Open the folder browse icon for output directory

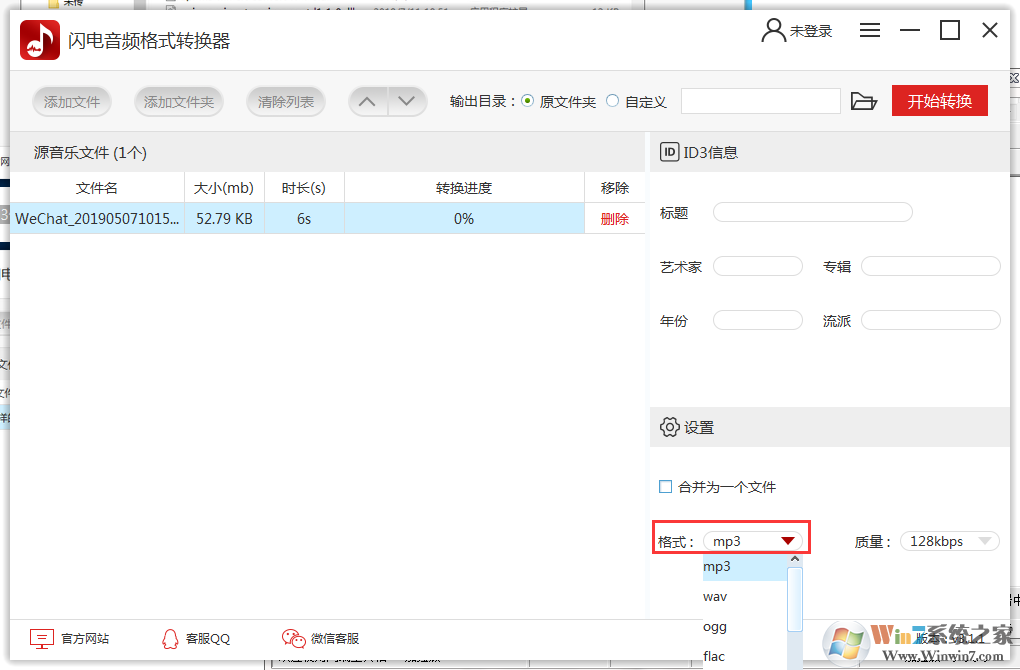point(863,100)
